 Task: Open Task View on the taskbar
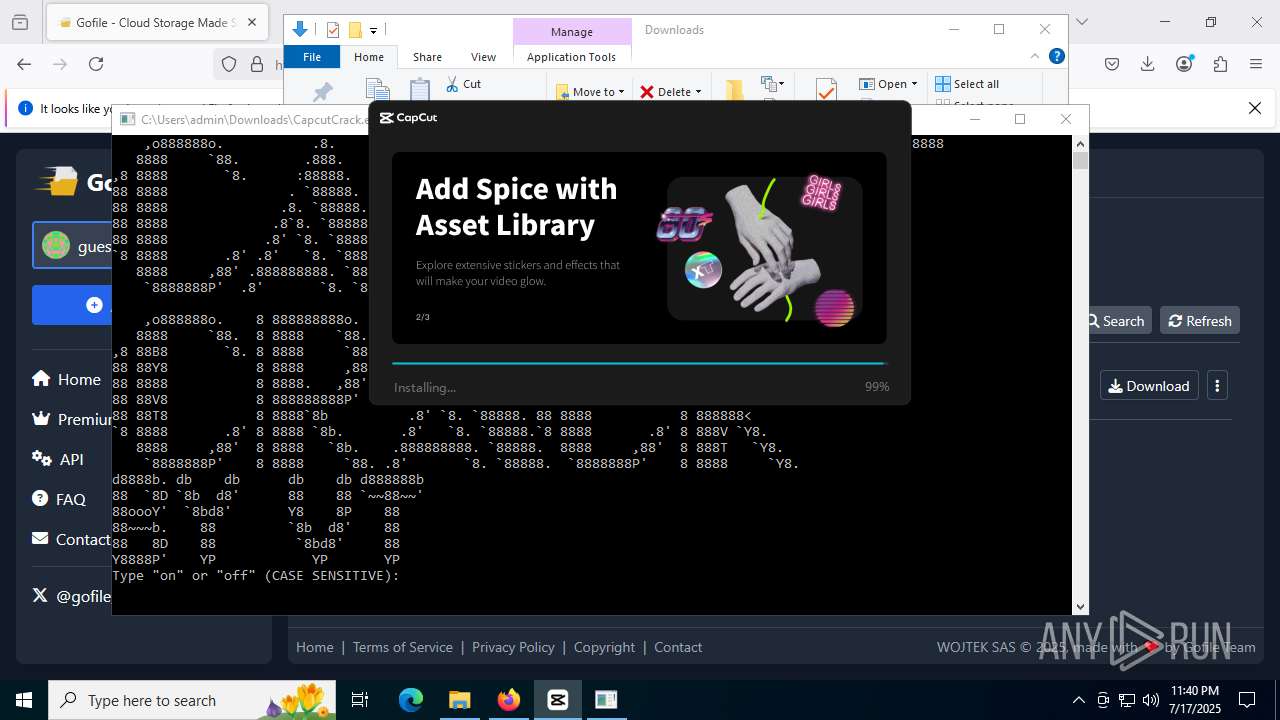pyautogui.click(x=360, y=700)
